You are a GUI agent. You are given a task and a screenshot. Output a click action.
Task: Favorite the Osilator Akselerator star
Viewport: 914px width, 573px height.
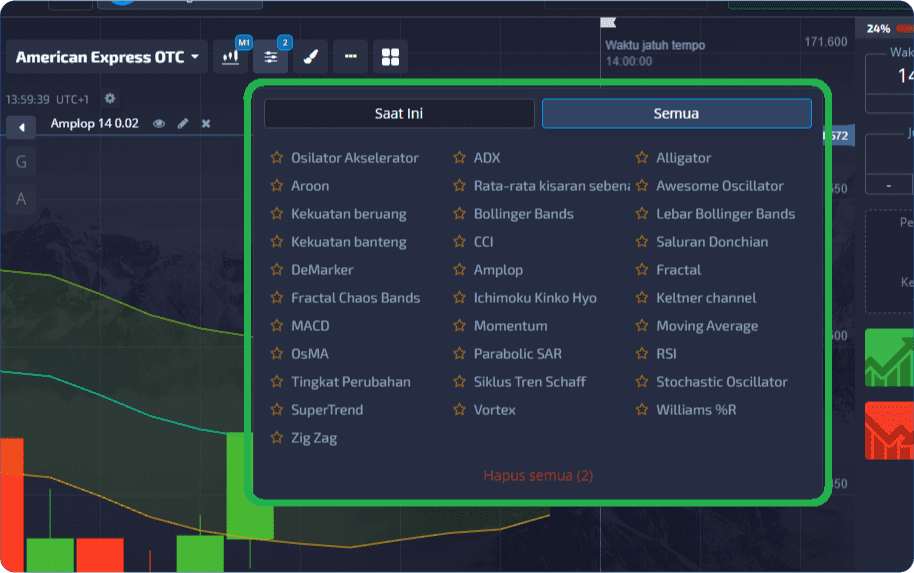277,157
